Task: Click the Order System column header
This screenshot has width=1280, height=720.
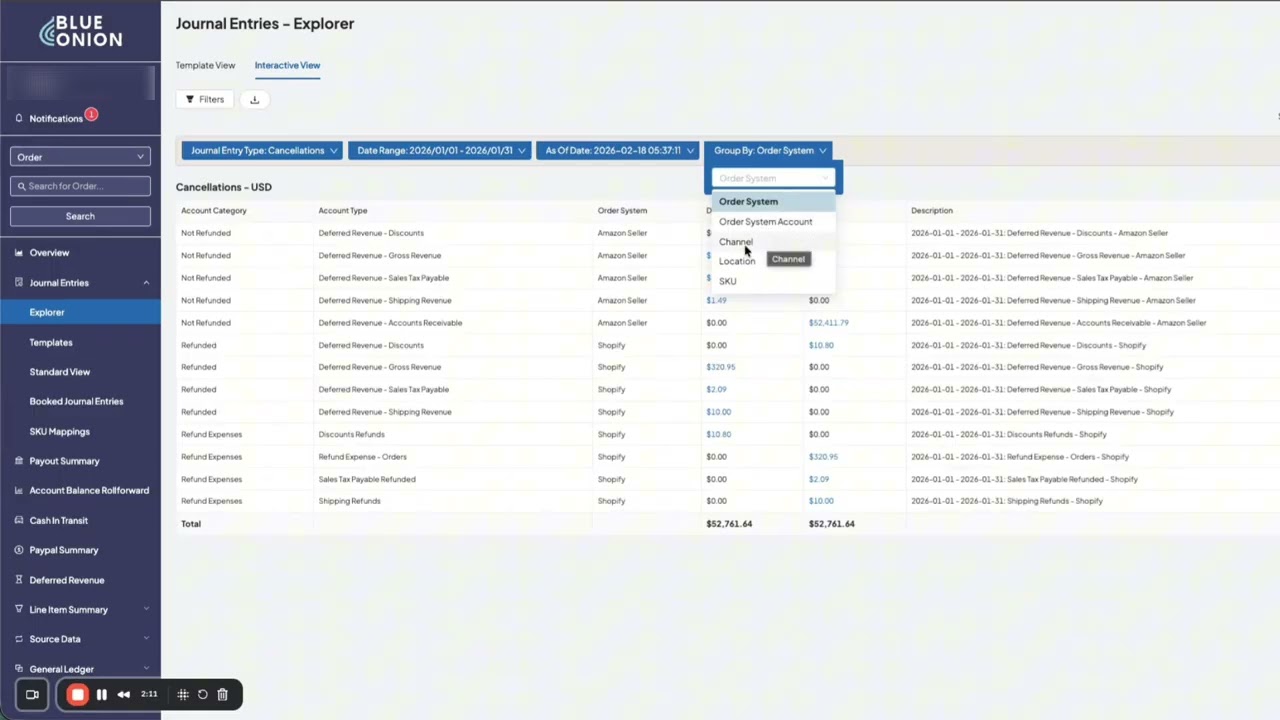Action: point(622,211)
